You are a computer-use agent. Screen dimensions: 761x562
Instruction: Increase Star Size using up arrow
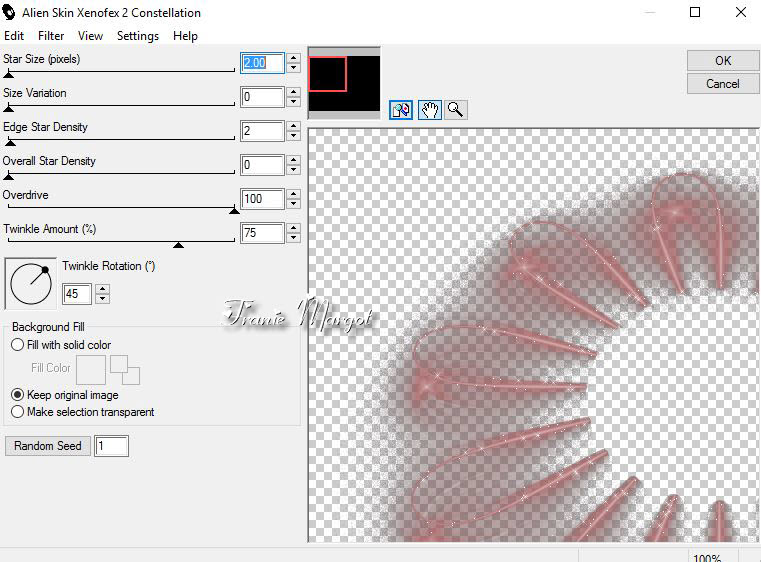[293, 57]
